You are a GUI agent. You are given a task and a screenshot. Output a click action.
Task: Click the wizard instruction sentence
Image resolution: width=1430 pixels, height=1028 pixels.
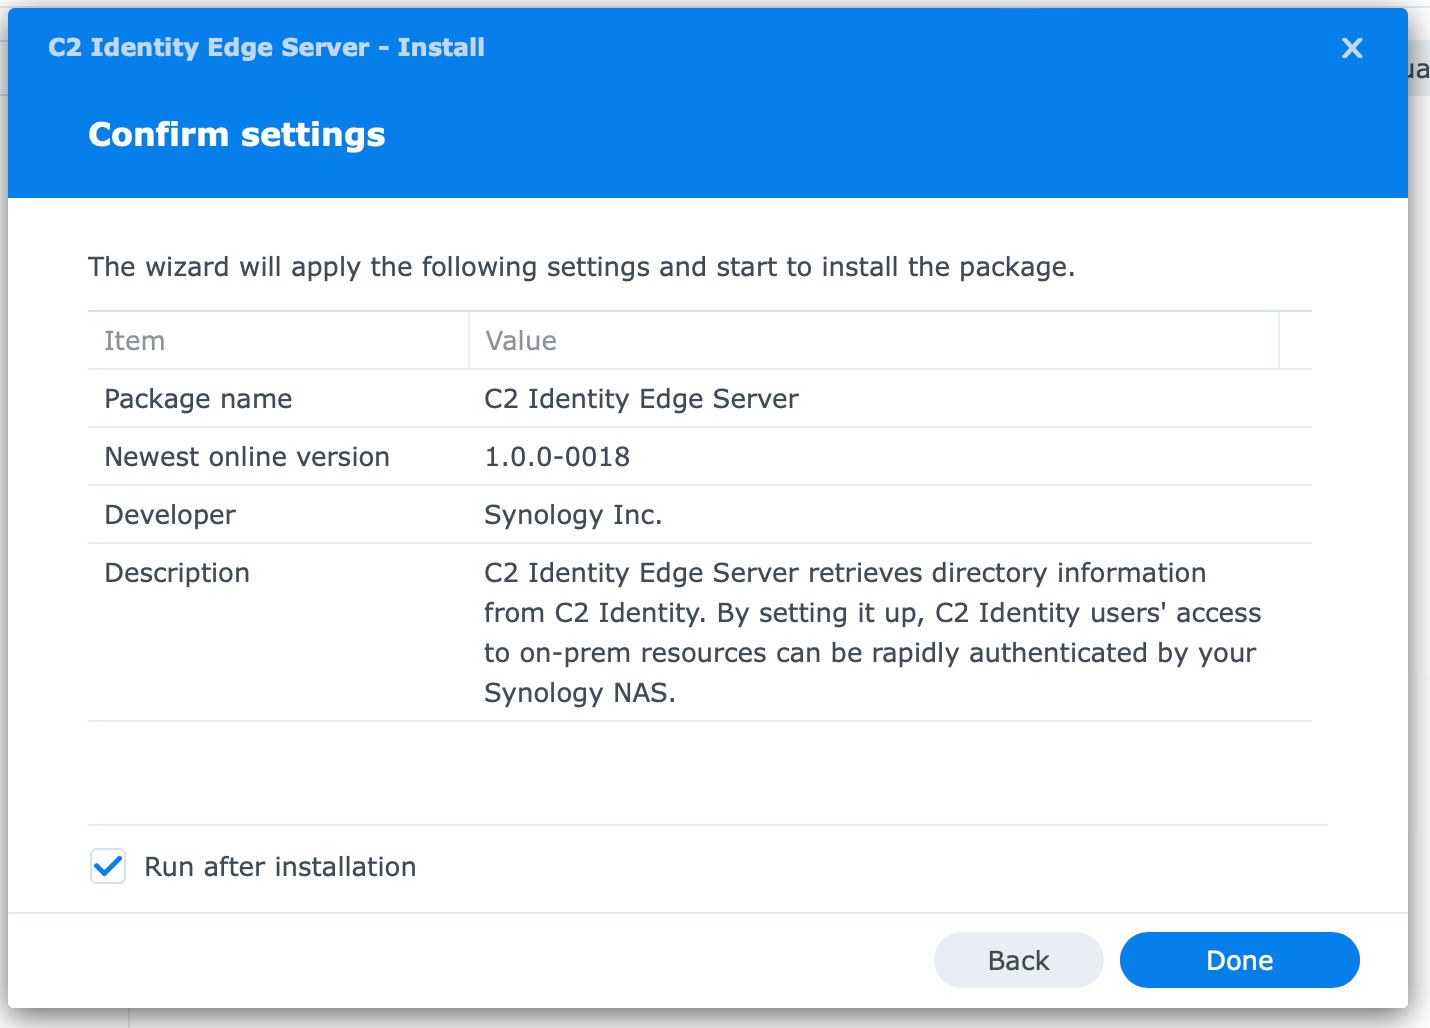coord(581,267)
